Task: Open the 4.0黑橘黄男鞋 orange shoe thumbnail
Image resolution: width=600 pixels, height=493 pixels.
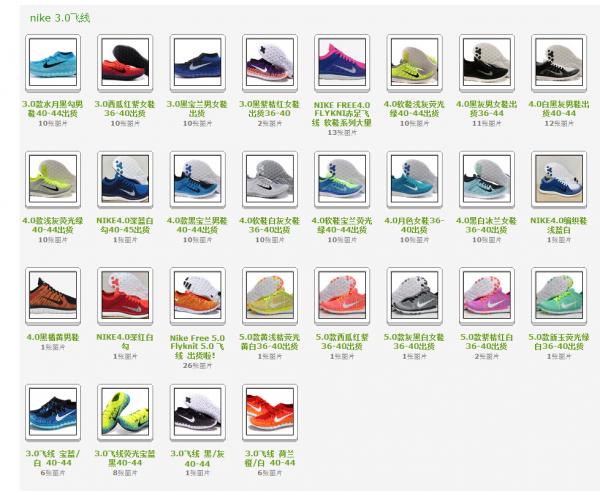Action: pyautogui.click(x=53, y=295)
